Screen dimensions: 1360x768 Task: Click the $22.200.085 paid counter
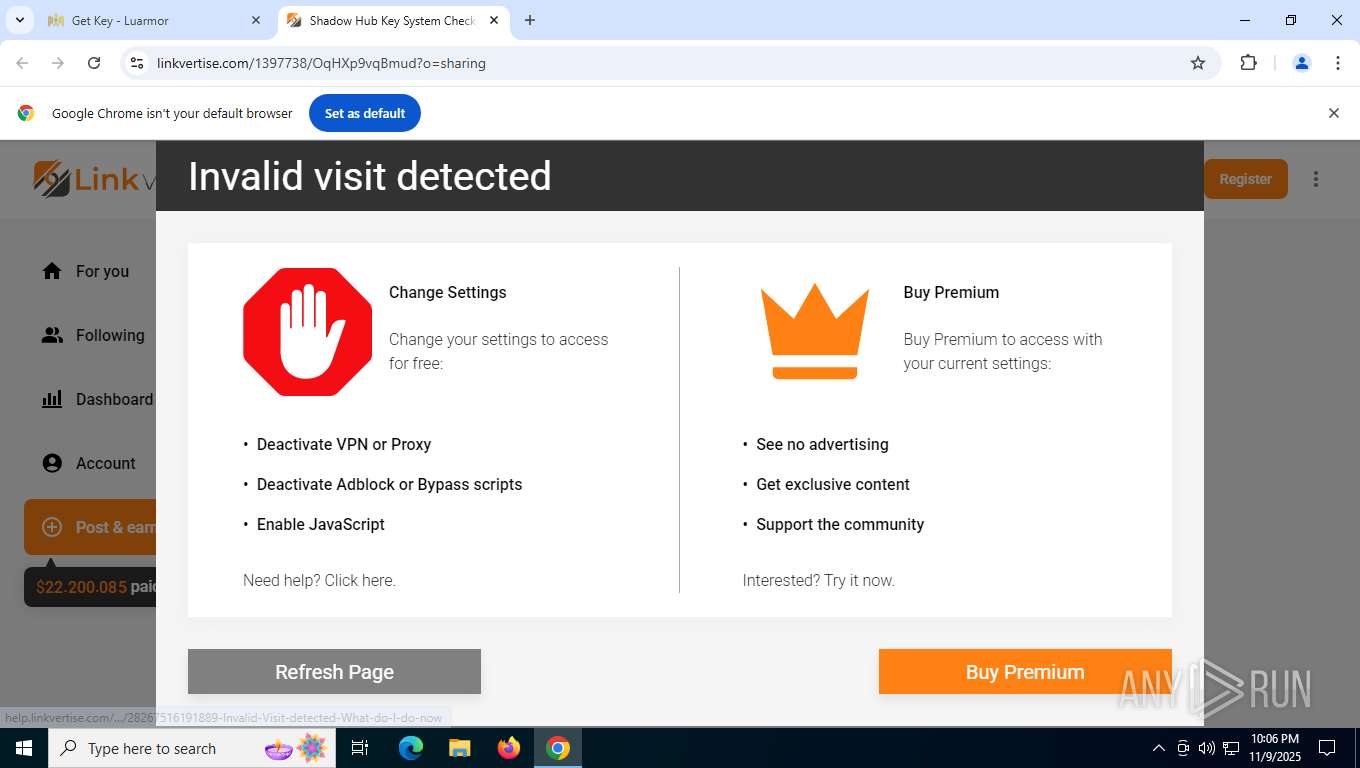[x=92, y=587]
